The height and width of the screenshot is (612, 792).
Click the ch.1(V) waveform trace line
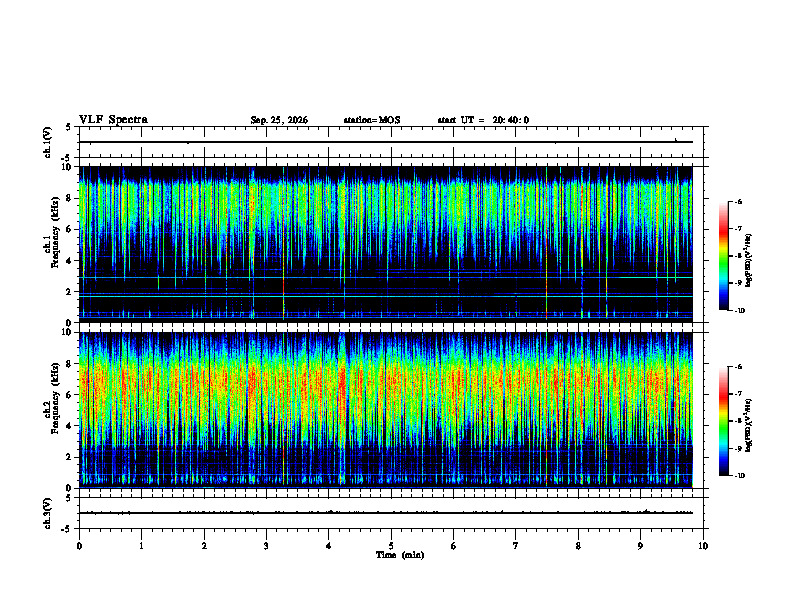coord(385,142)
